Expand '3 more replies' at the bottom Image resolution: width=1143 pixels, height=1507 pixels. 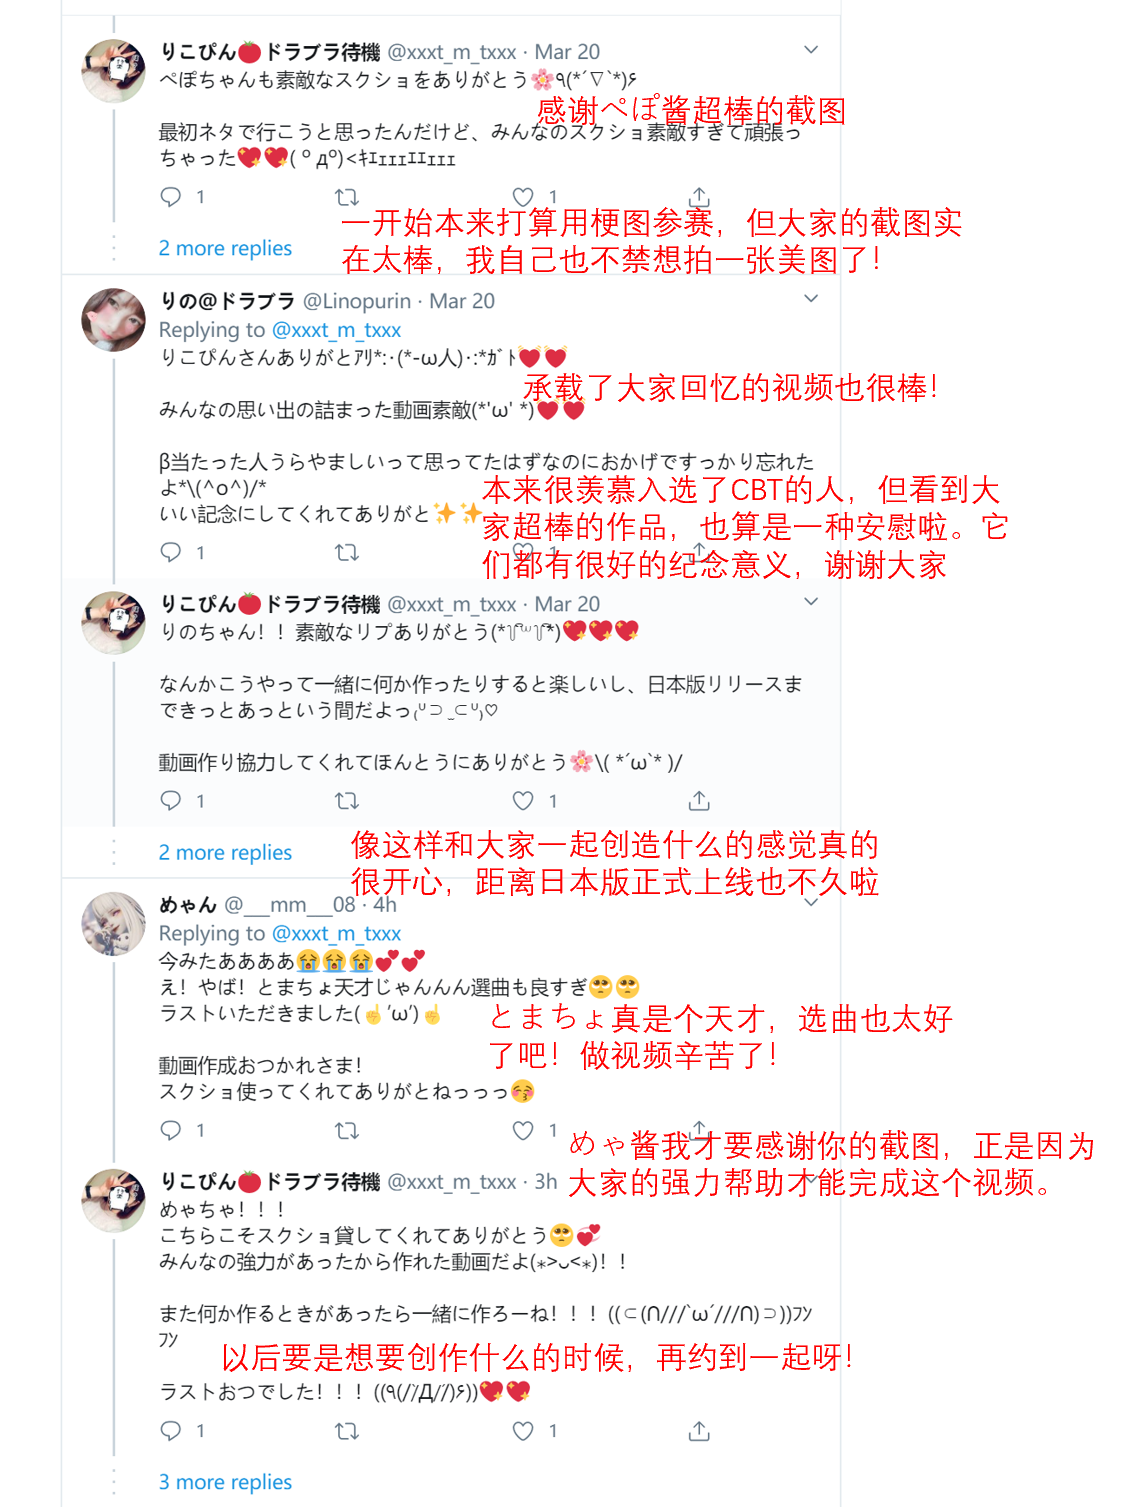(225, 1482)
